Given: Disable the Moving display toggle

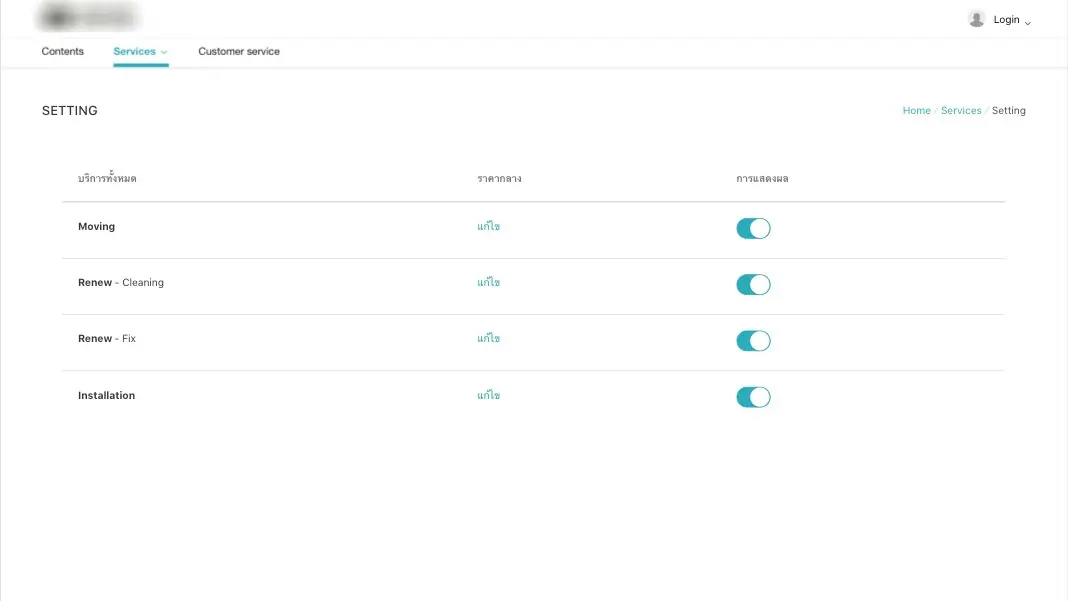Looking at the screenshot, I should (x=753, y=228).
